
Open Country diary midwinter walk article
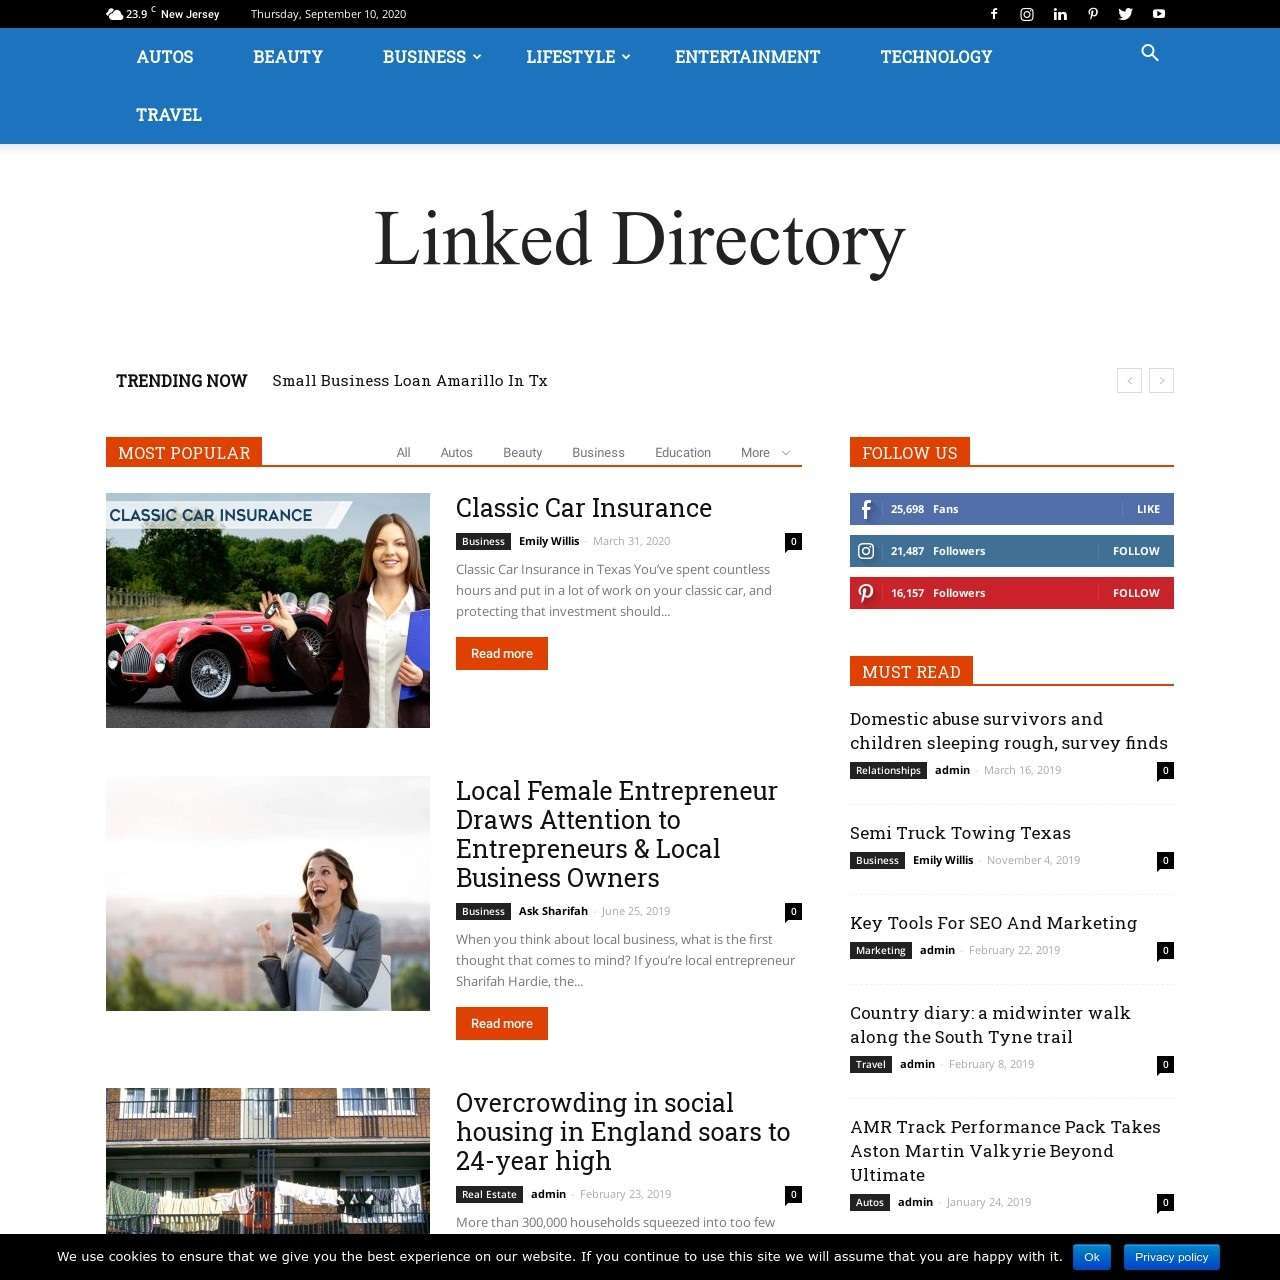[990, 1025]
